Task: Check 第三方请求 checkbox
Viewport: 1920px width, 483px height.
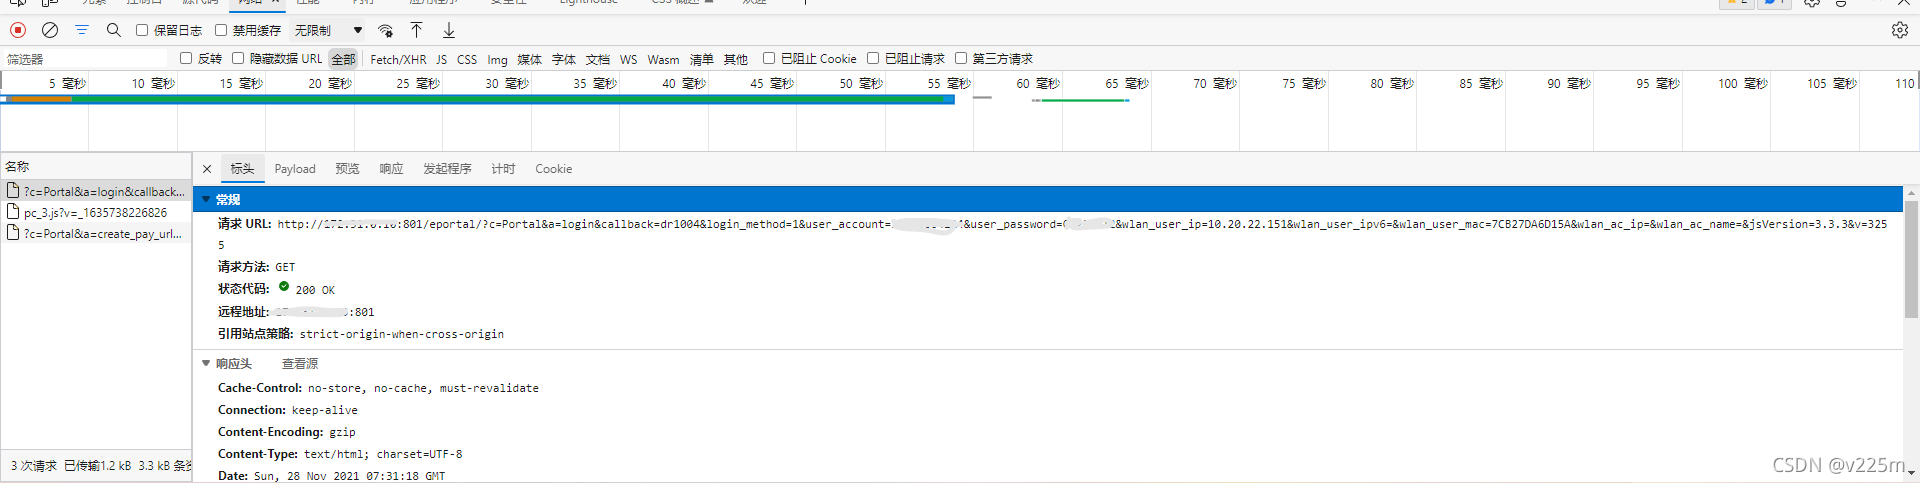Action: pyautogui.click(x=961, y=58)
